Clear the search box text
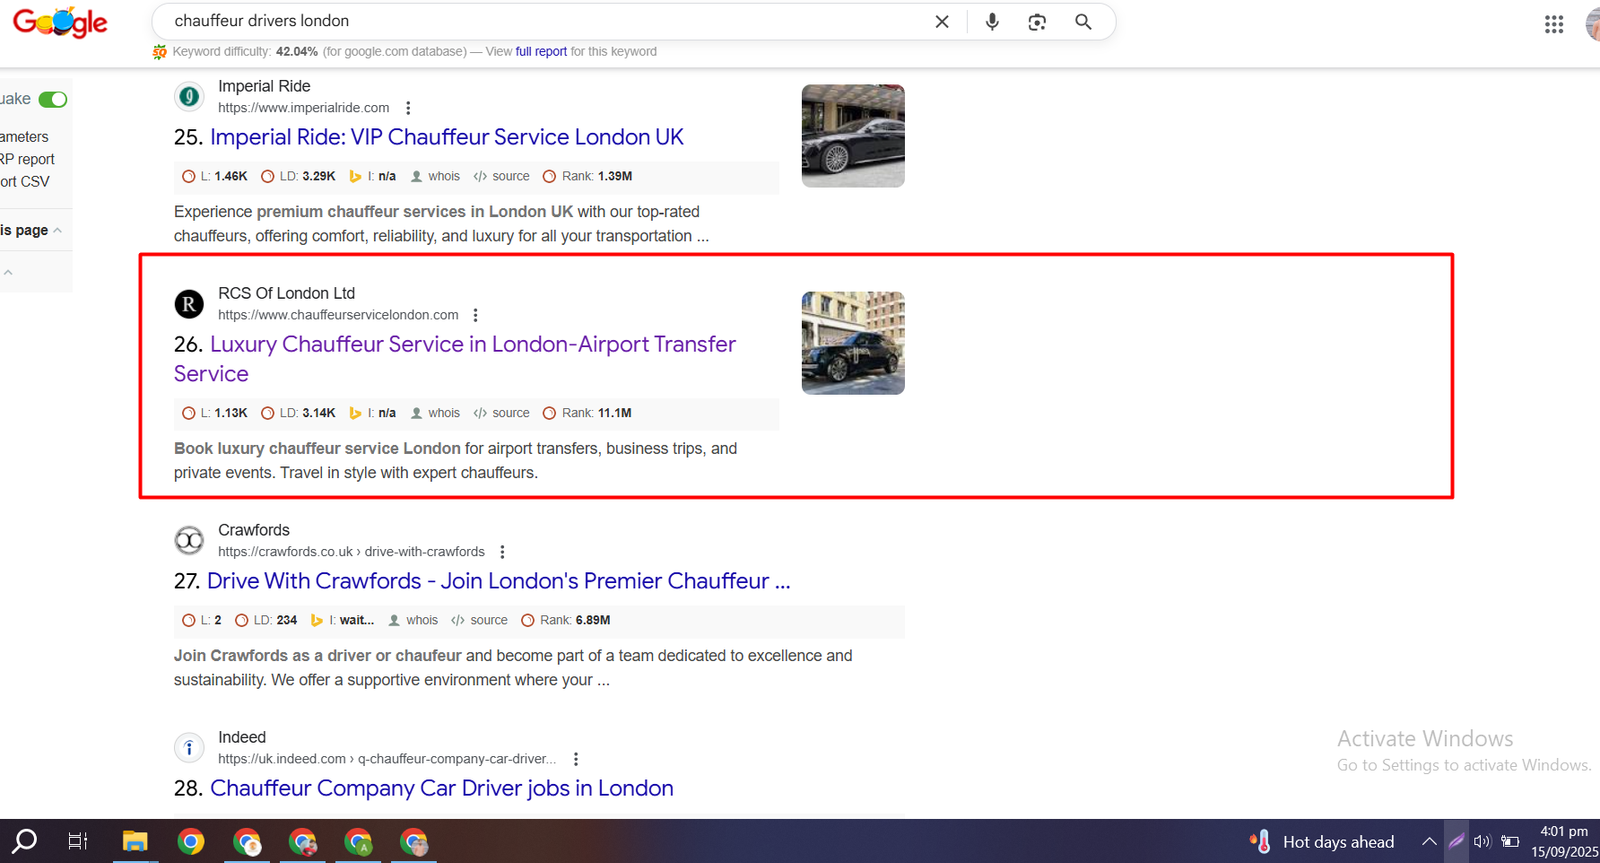Image resolution: width=1600 pixels, height=863 pixels. click(941, 21)
